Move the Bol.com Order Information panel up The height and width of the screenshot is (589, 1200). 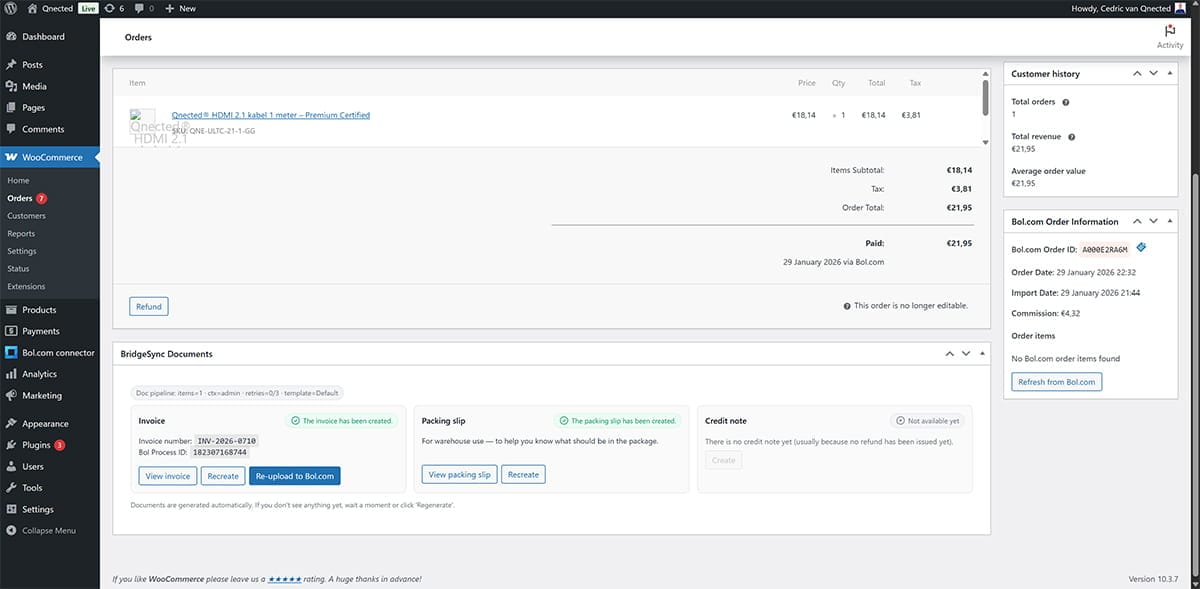tap(1136, 221)
